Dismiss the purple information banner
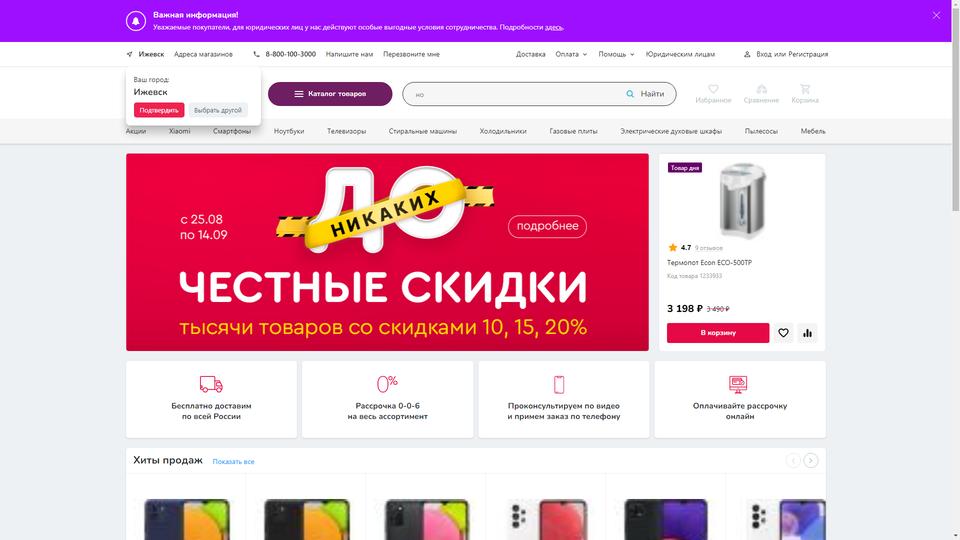 pos(936,15)
